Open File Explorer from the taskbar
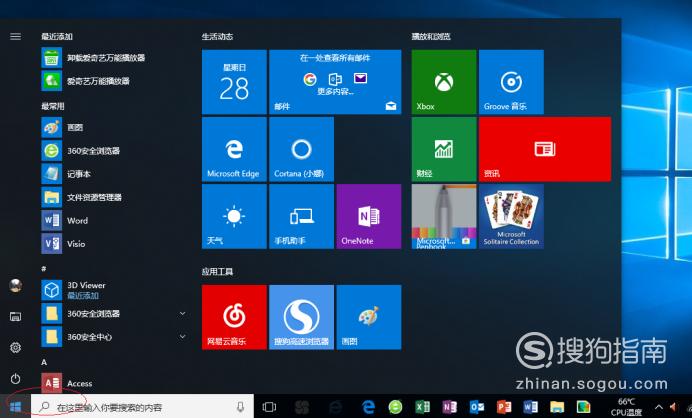This screenshot has height=418, width=692. point(557,407)
